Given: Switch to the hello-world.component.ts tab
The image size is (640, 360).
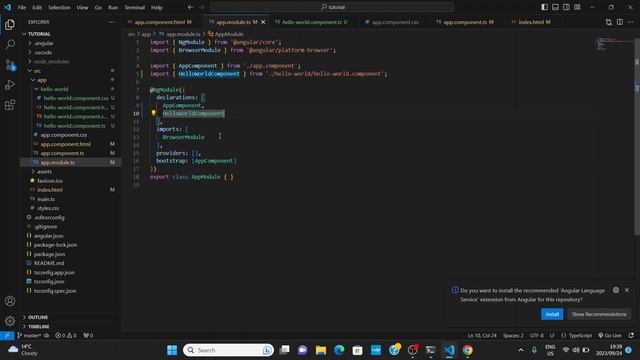Looking at the screenshot, I should [x=314, y=22].
